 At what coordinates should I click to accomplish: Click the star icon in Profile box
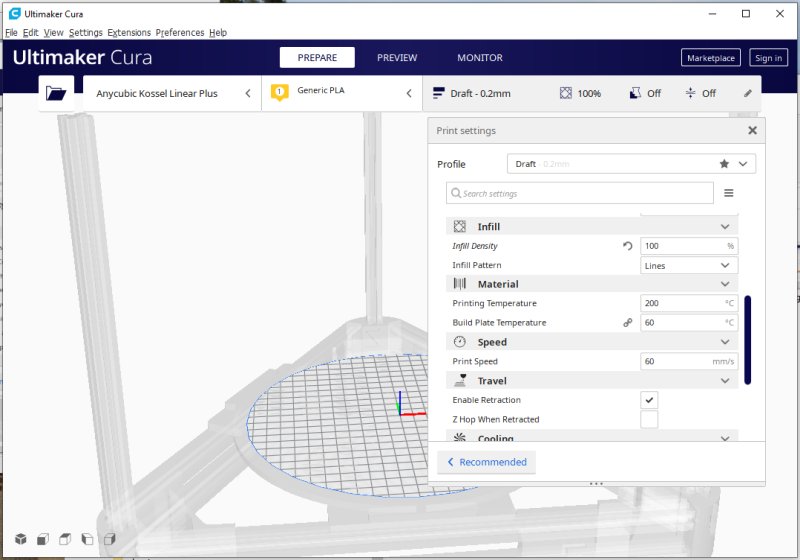pos(724,164)
